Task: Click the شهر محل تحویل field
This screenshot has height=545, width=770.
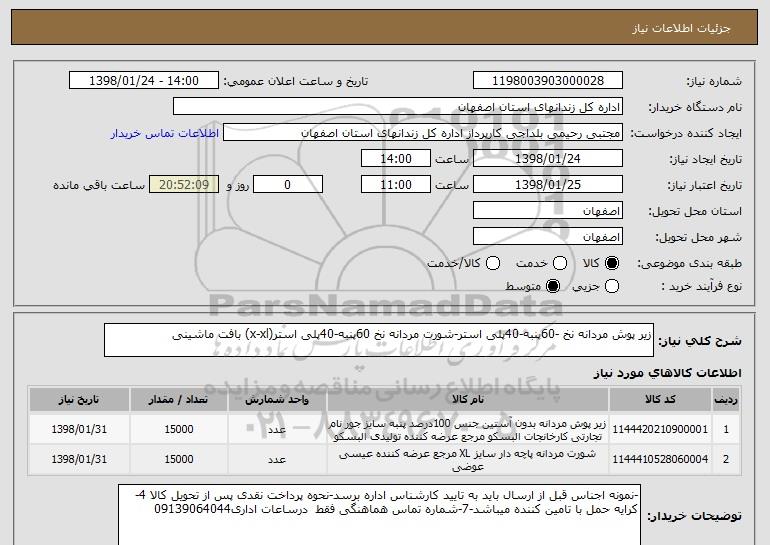Action: tap(548, 237)
